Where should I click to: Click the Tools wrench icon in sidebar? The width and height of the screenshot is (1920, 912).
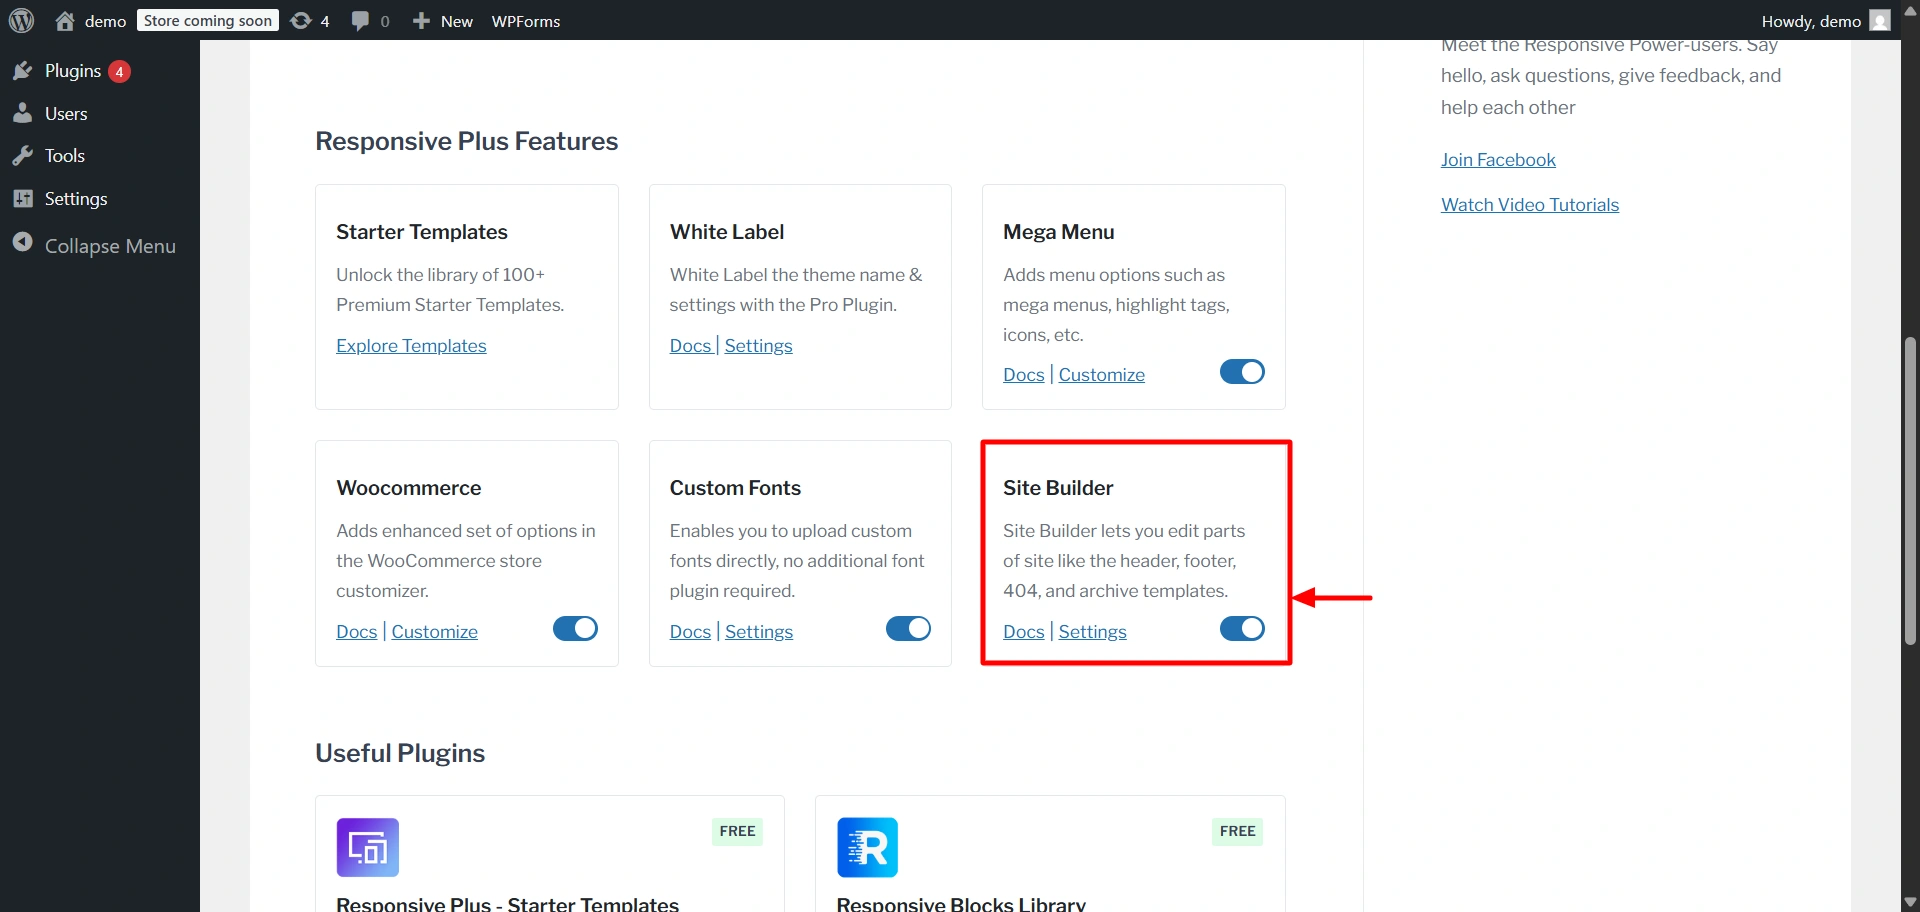point(23,156)
